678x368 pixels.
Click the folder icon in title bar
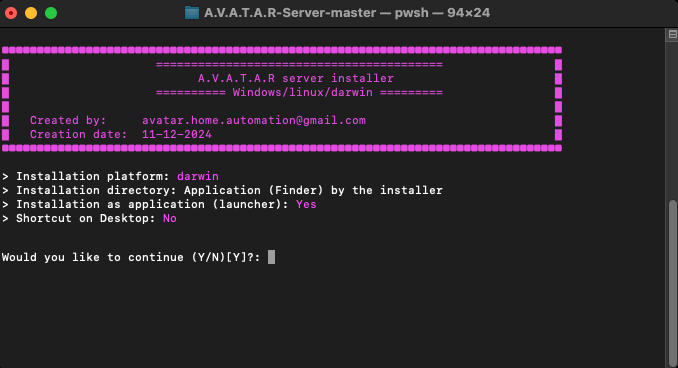click(192, 13)
